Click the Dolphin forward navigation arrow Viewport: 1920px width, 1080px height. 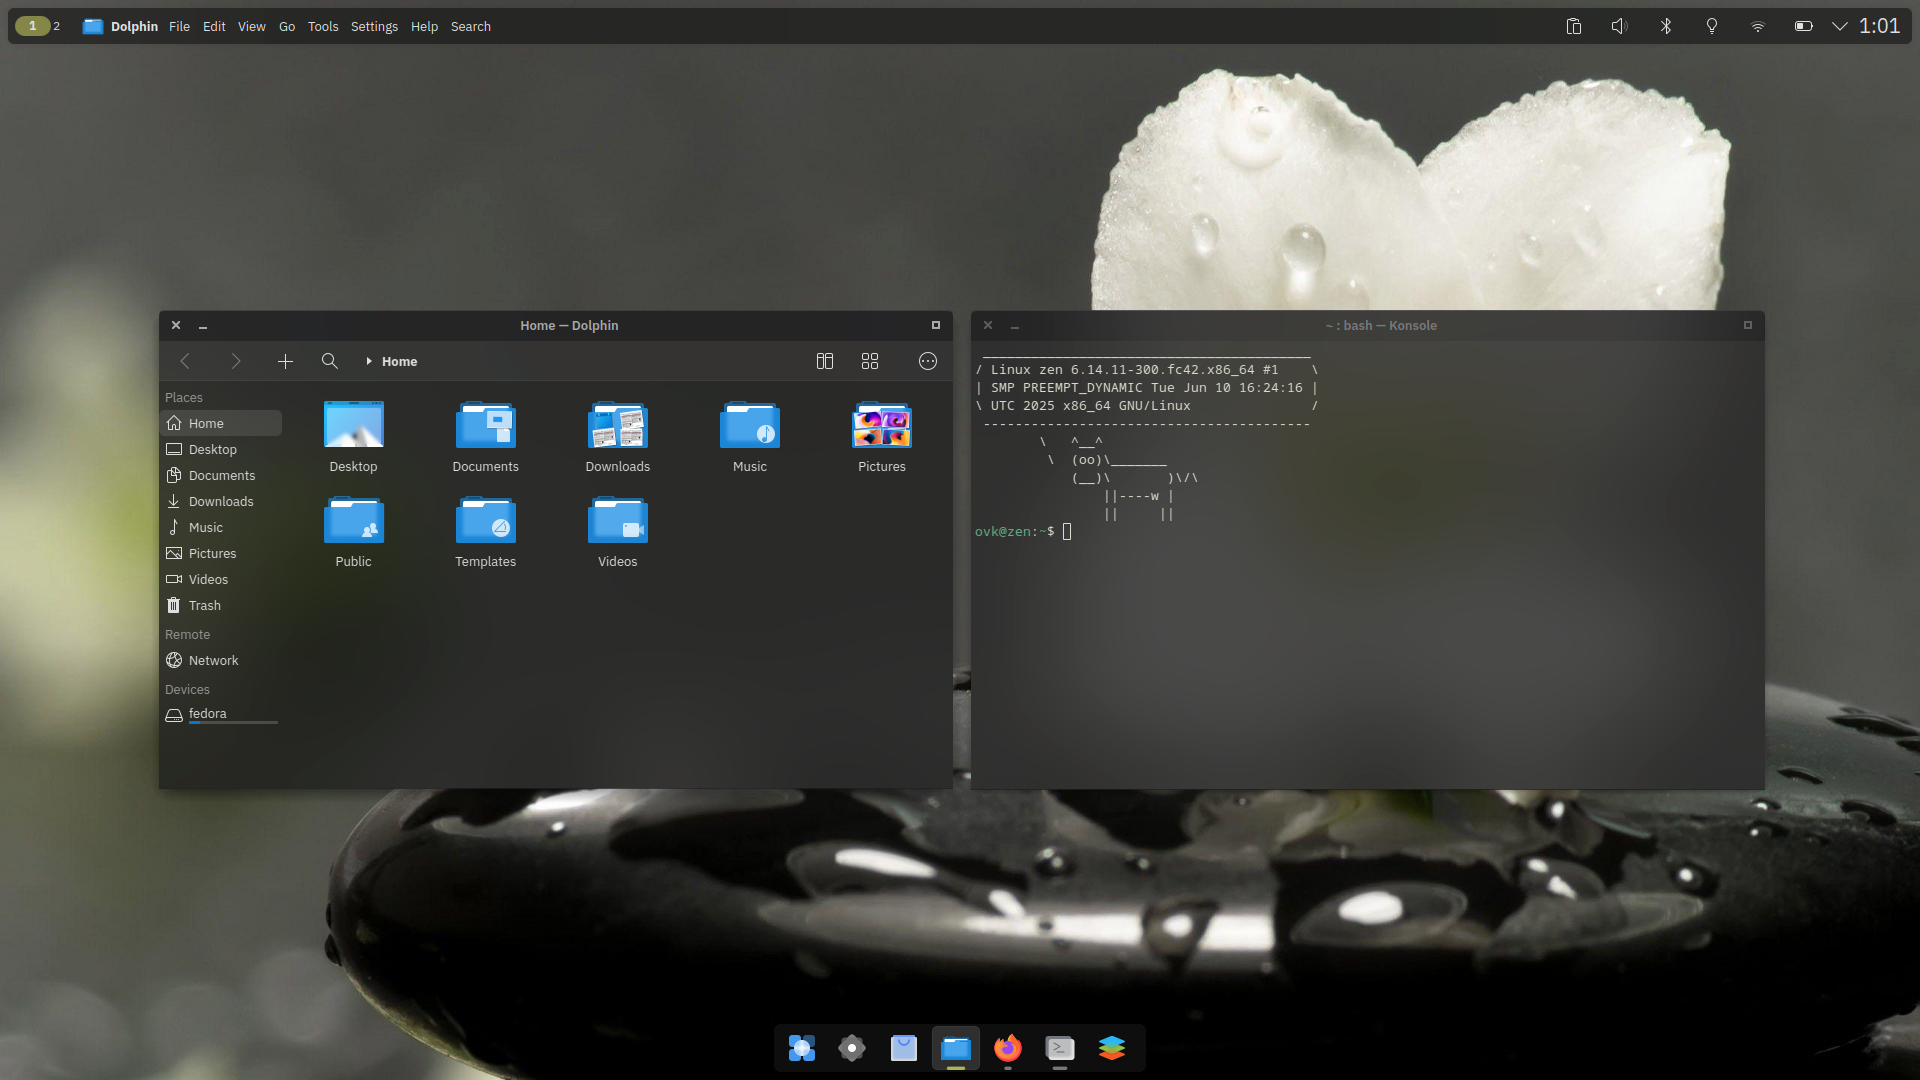236,361
